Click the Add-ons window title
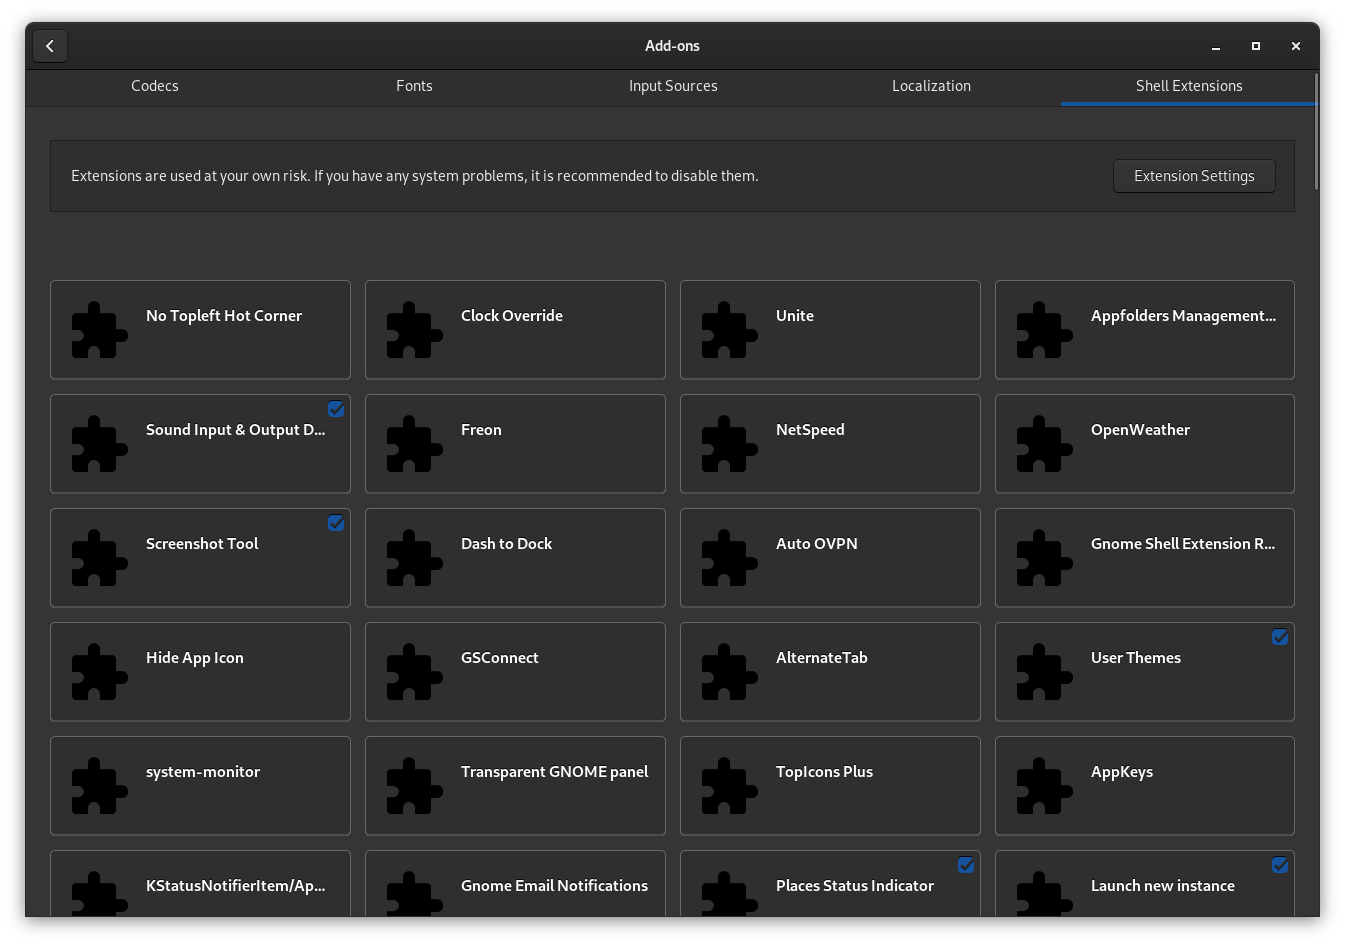The image size is (1345, 945). point(672,46)
